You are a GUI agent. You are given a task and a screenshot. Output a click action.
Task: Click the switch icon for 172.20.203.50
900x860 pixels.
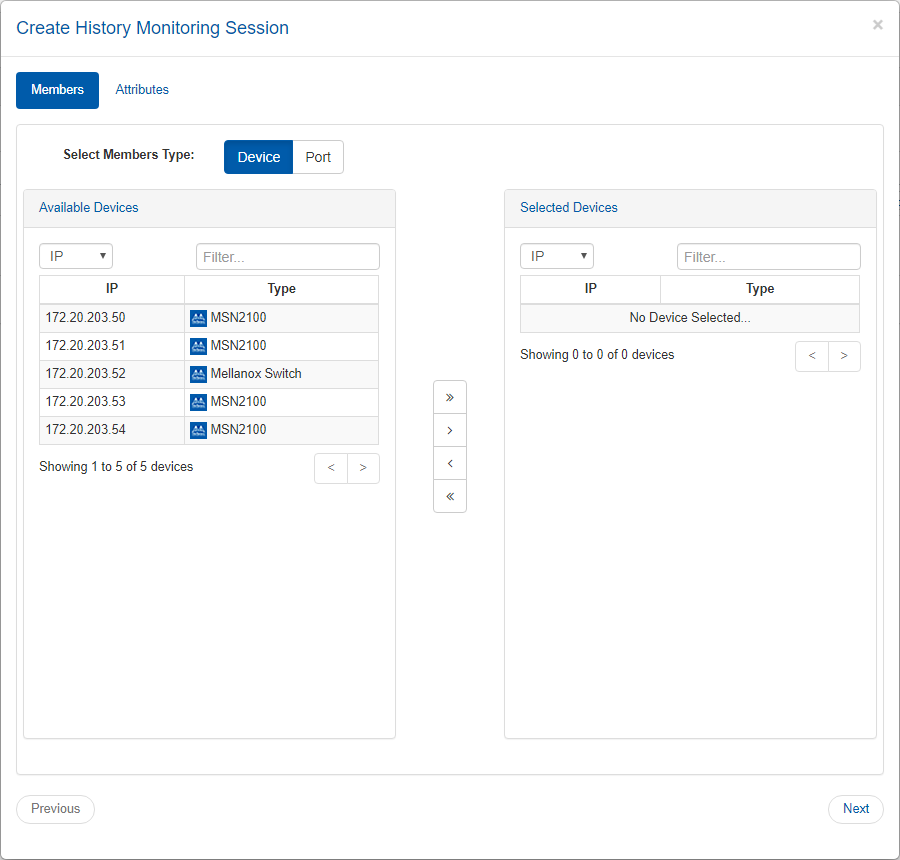[x=198, y=318]
